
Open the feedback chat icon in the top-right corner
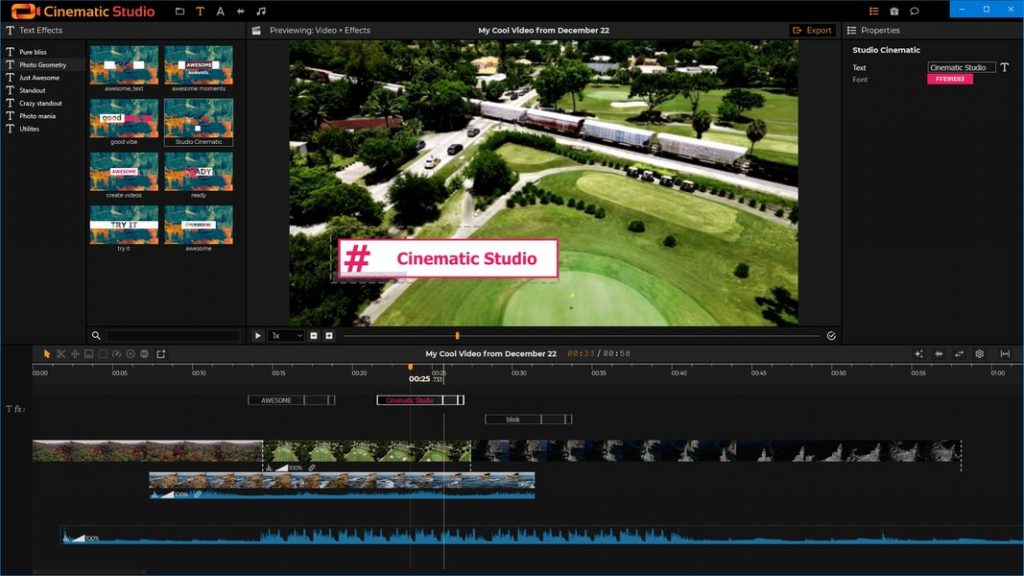tap(913, 11)
